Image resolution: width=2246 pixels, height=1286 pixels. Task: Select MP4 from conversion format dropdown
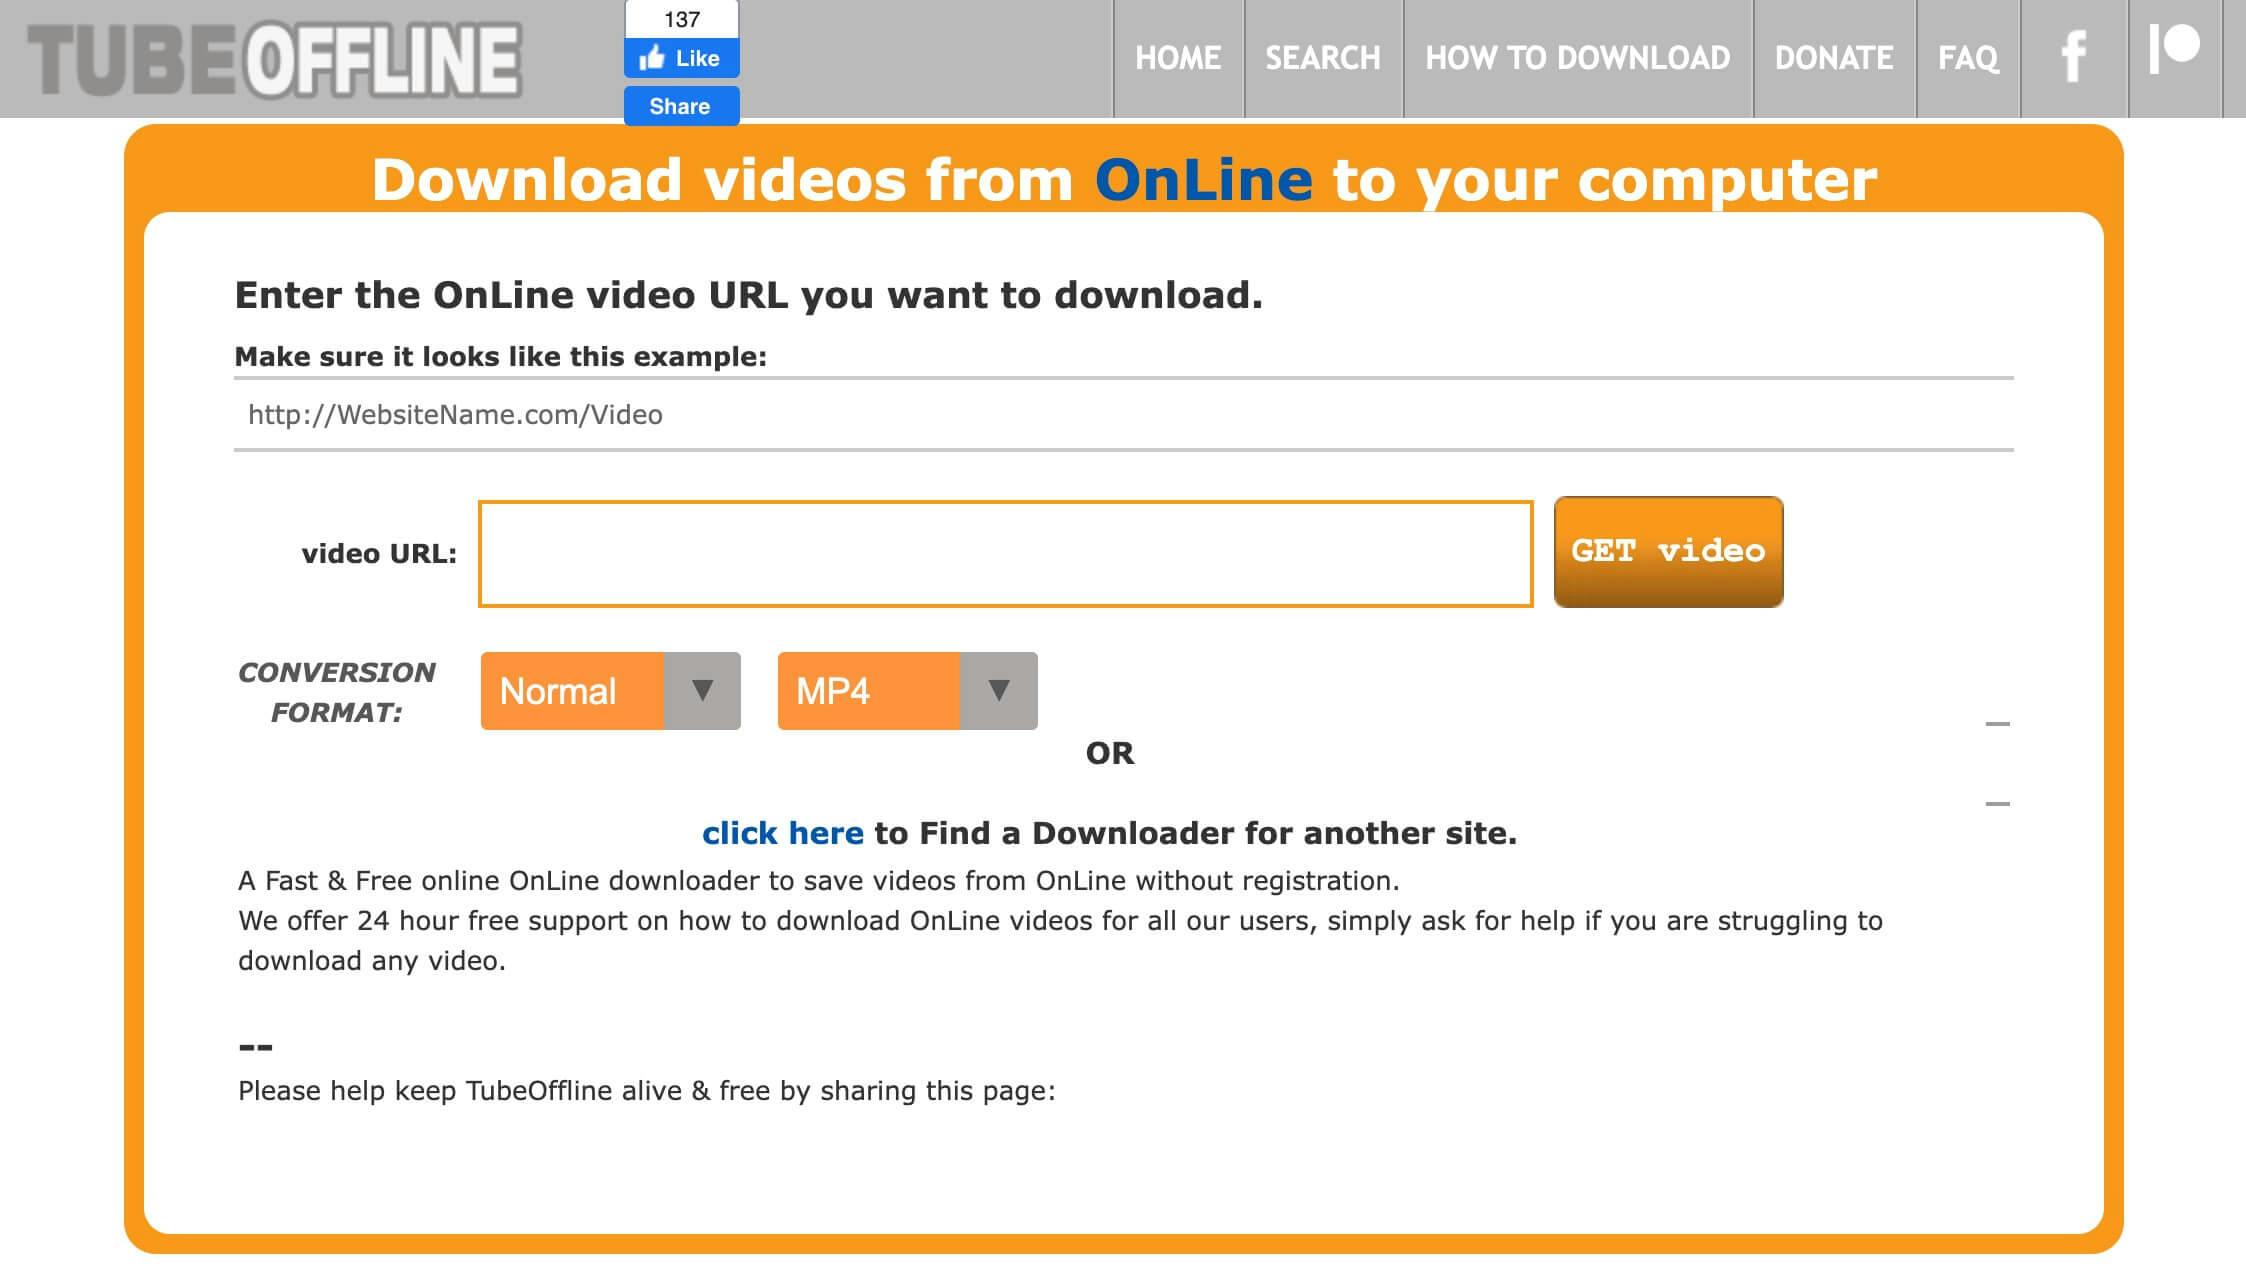tap(907, 691)
